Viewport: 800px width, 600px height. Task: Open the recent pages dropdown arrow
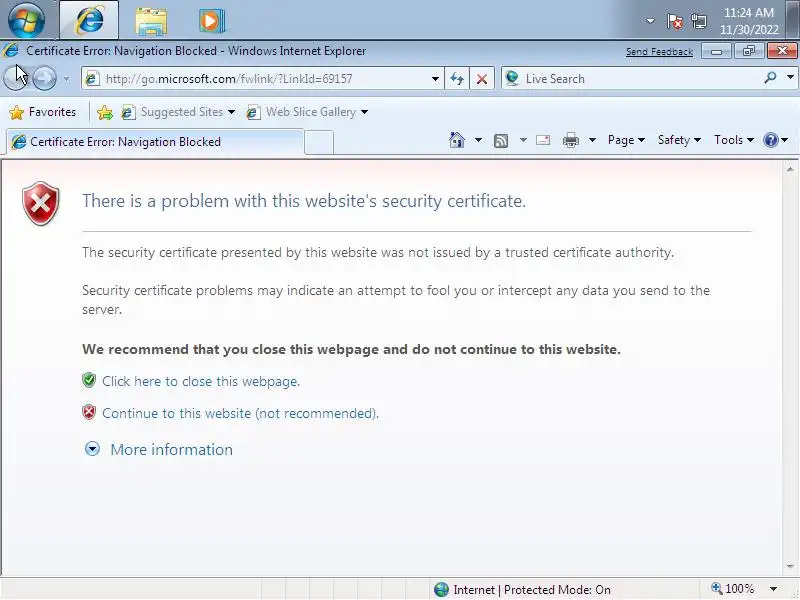tap(66, 79)
